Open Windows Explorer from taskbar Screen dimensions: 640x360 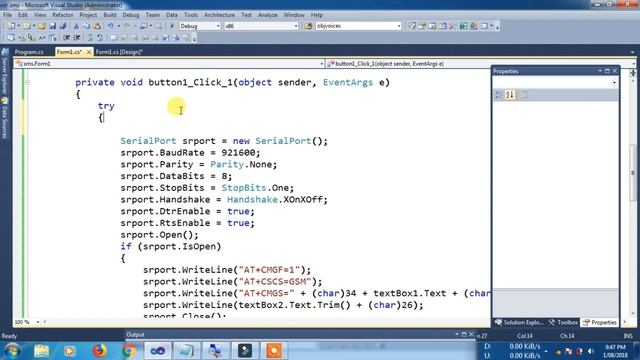pos(42,351)
